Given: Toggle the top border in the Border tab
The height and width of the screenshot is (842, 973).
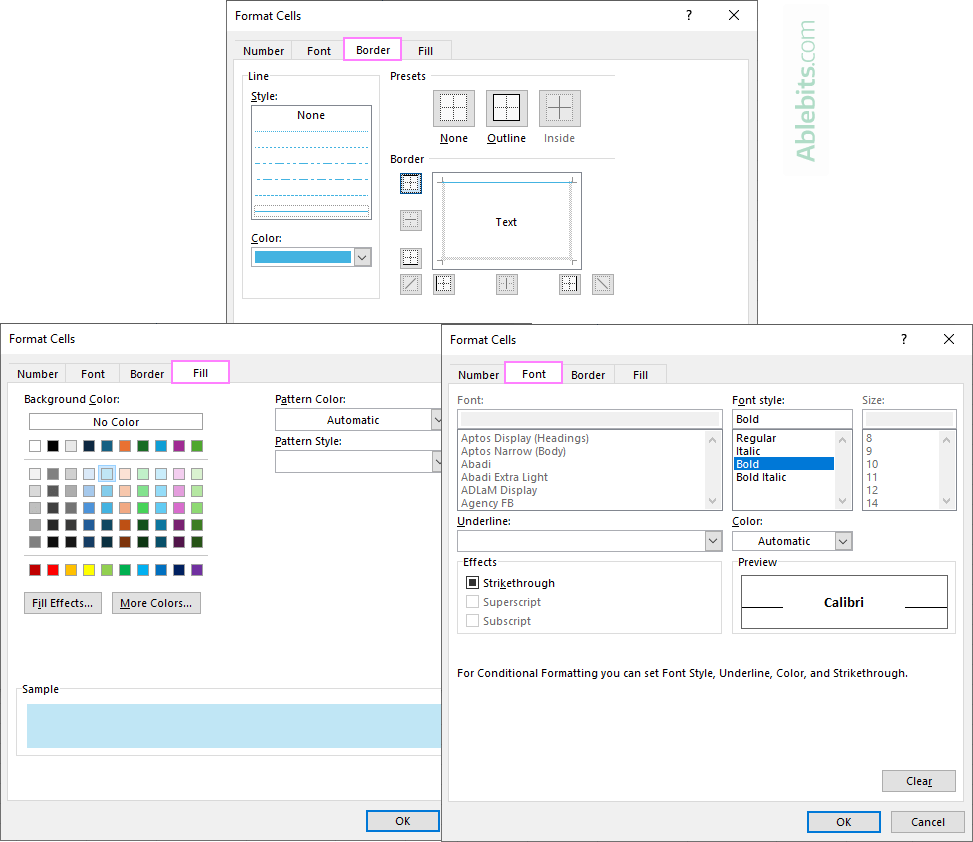Looking at the screenshot, I should (410, 183).
